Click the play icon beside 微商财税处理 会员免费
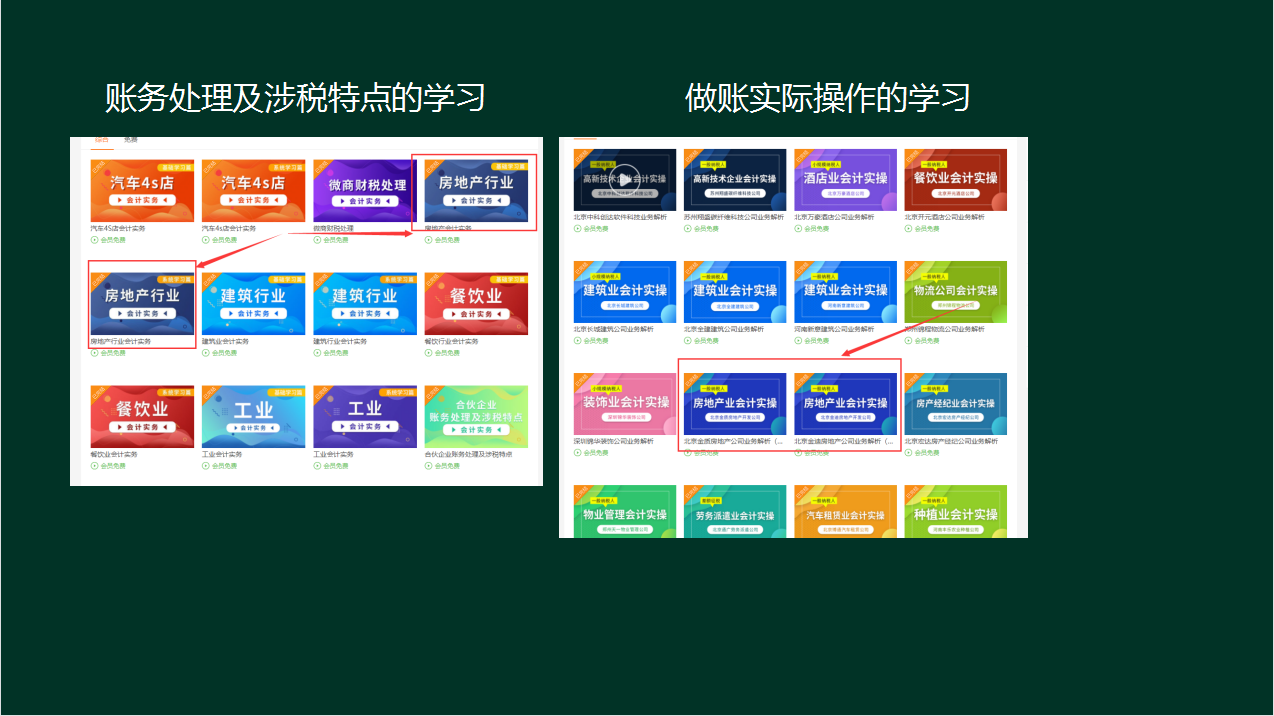 tap(317, 240)
